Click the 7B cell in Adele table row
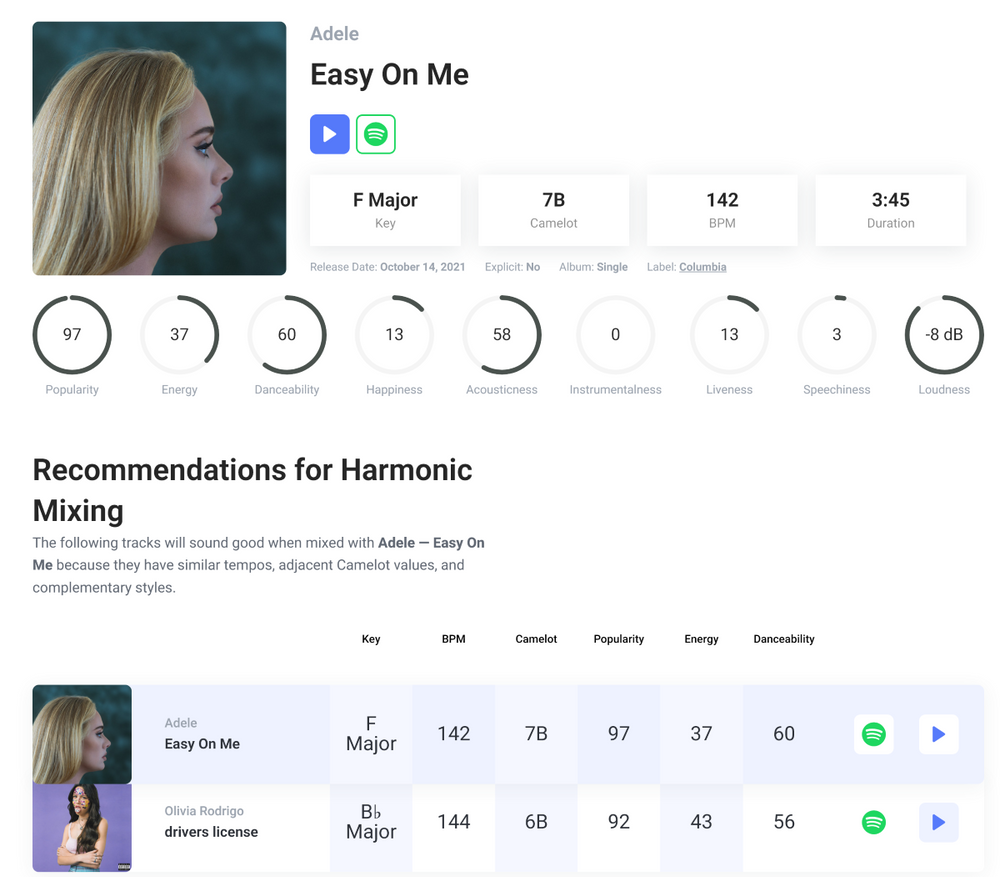This screenshot has height=877, width=1000. click(x=536, y=734)
